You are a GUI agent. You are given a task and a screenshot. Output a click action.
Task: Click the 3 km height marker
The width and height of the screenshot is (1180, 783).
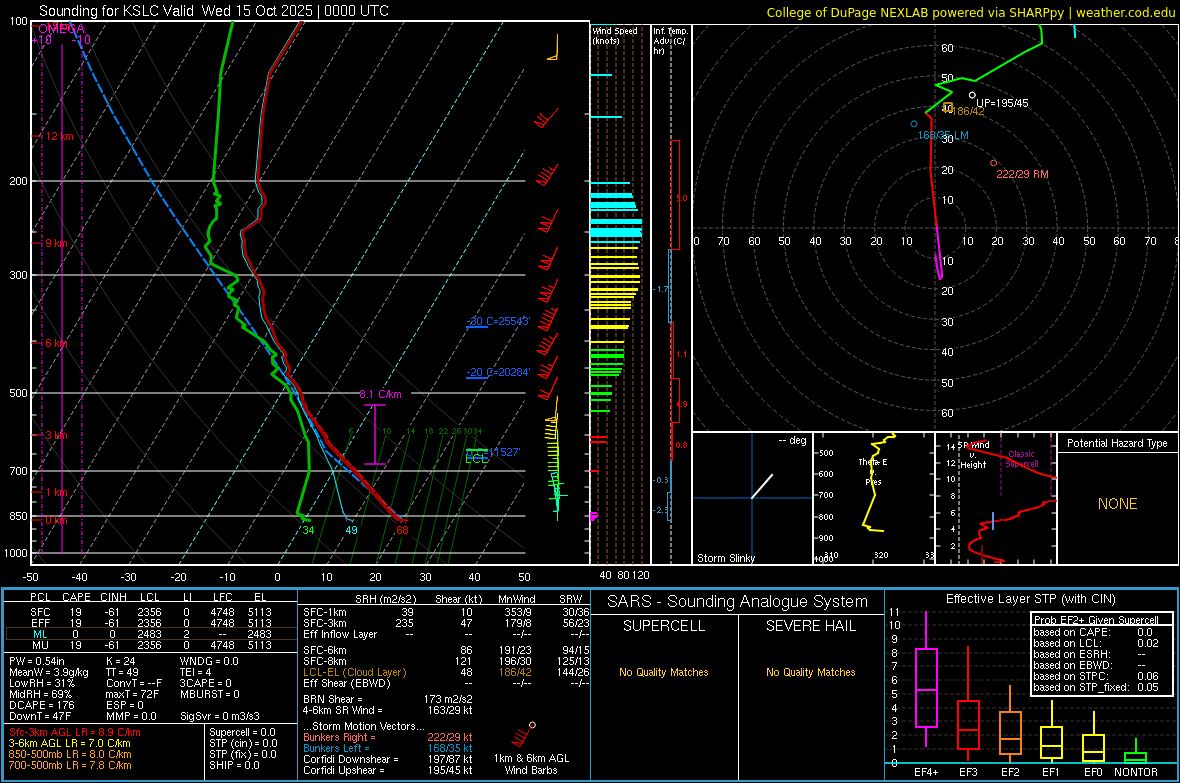tap(56, 435)
